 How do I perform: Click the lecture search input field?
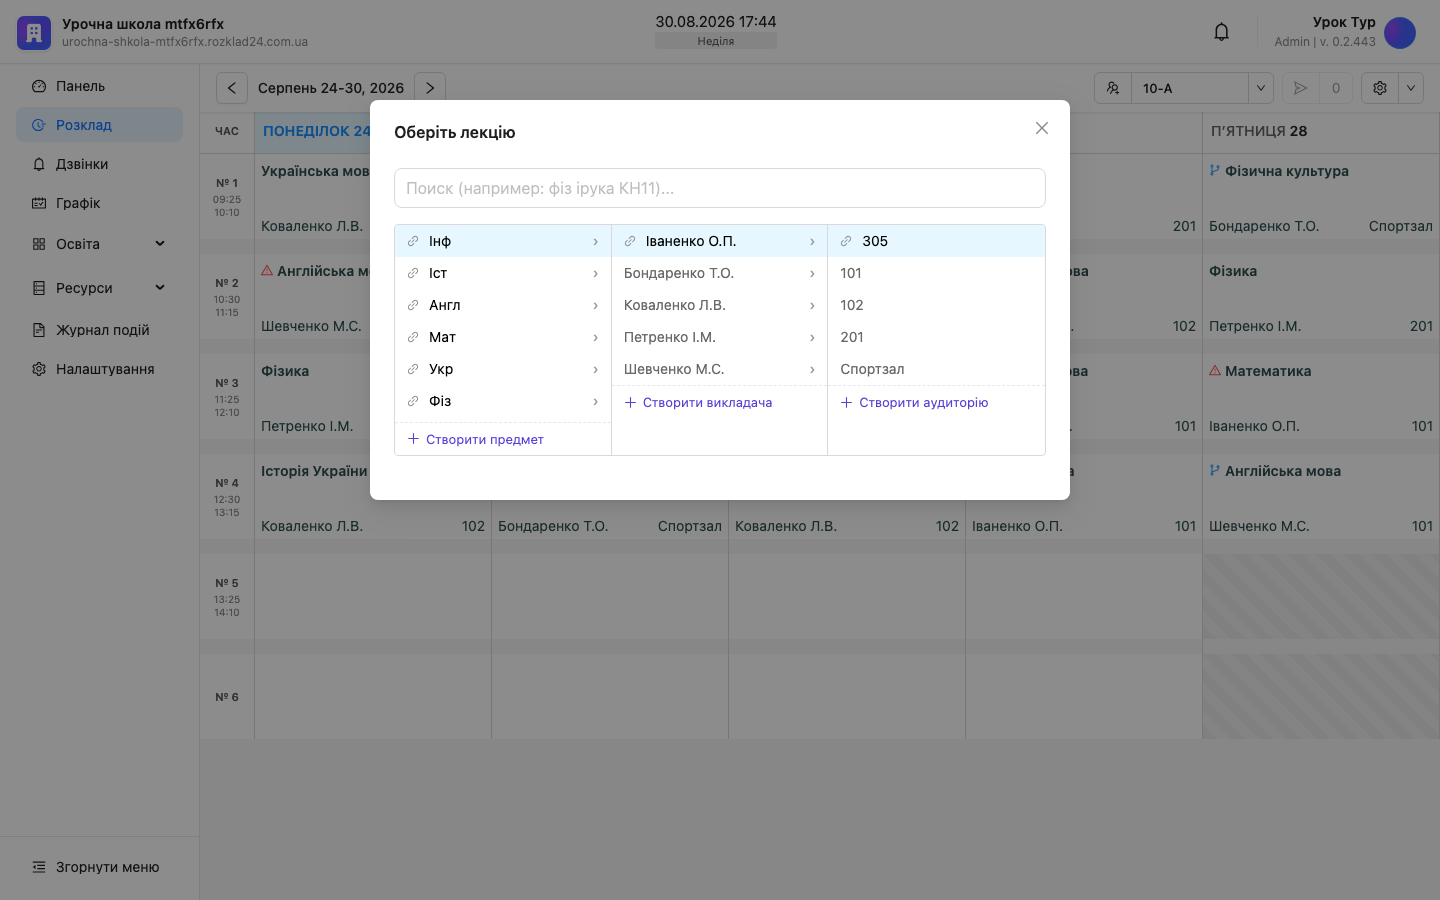(x=720, y=188)
